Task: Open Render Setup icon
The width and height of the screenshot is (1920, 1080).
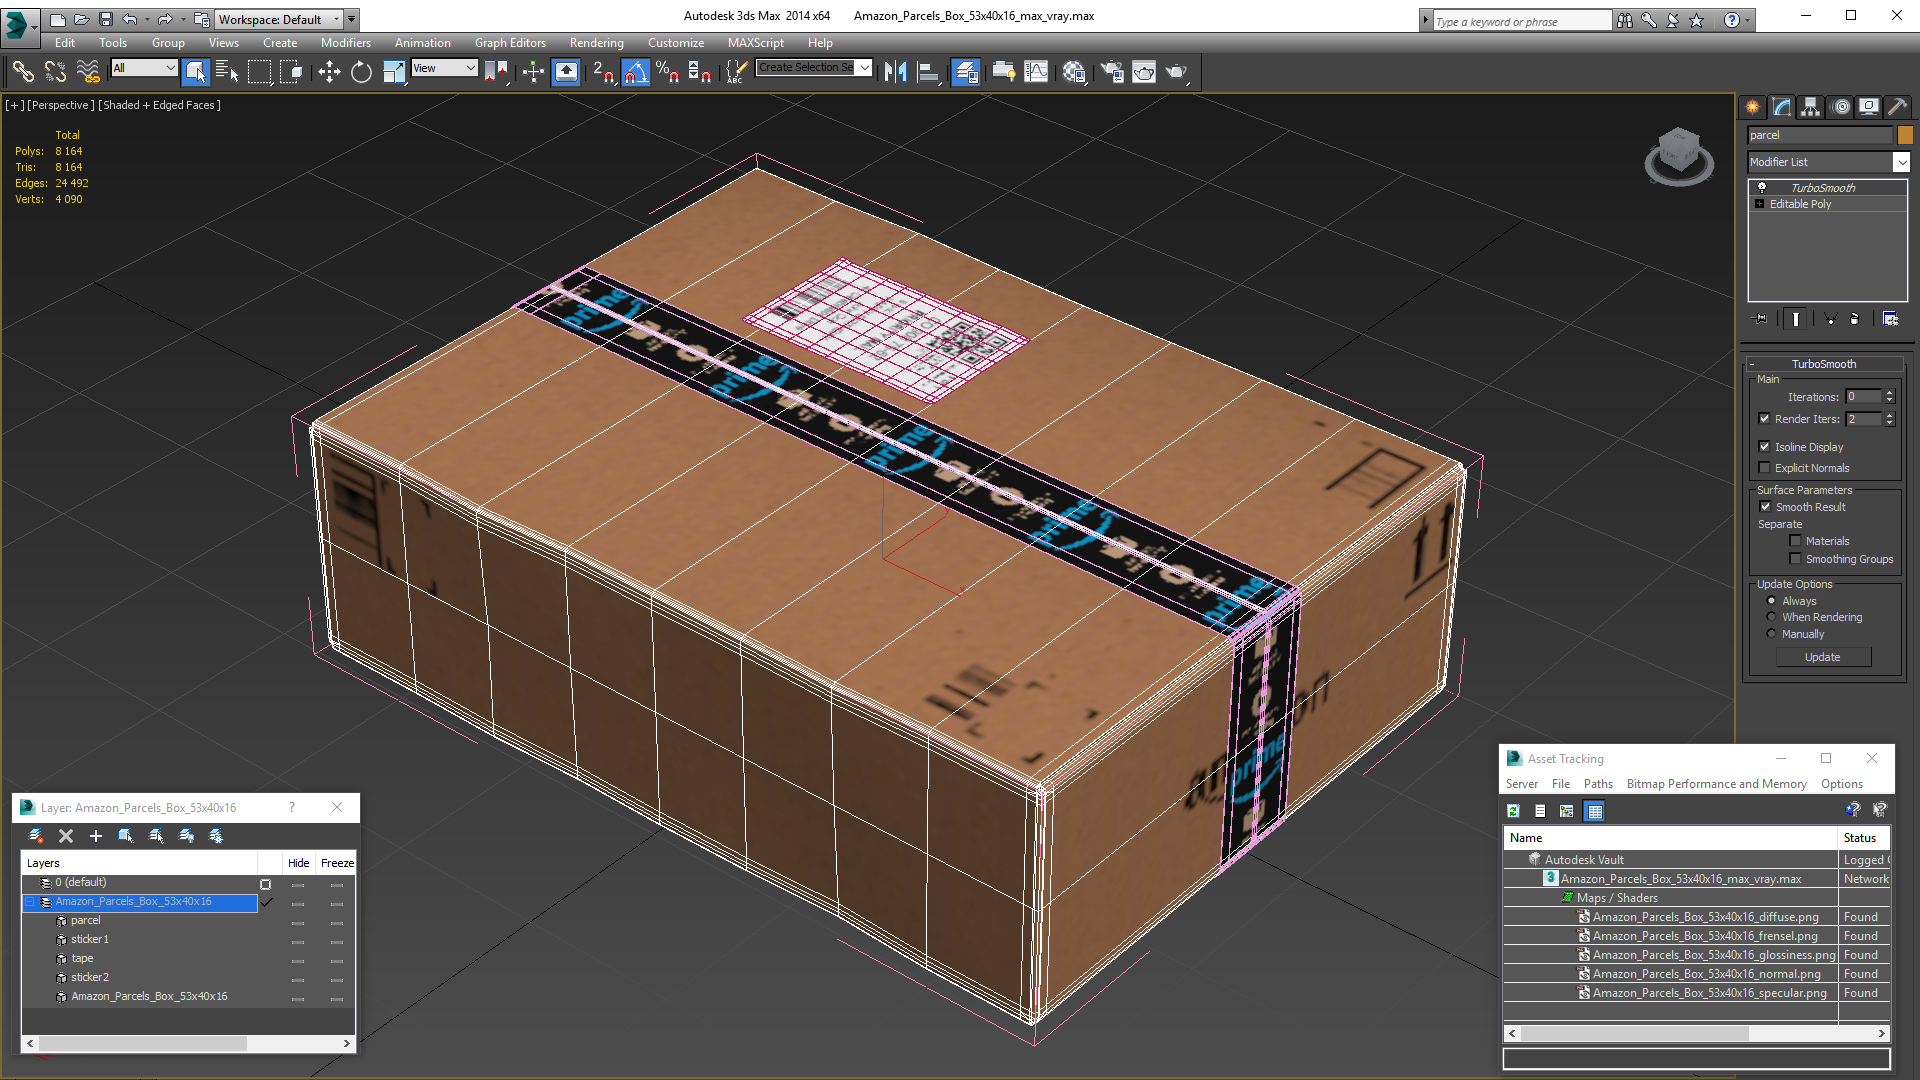Action: 1112,71
